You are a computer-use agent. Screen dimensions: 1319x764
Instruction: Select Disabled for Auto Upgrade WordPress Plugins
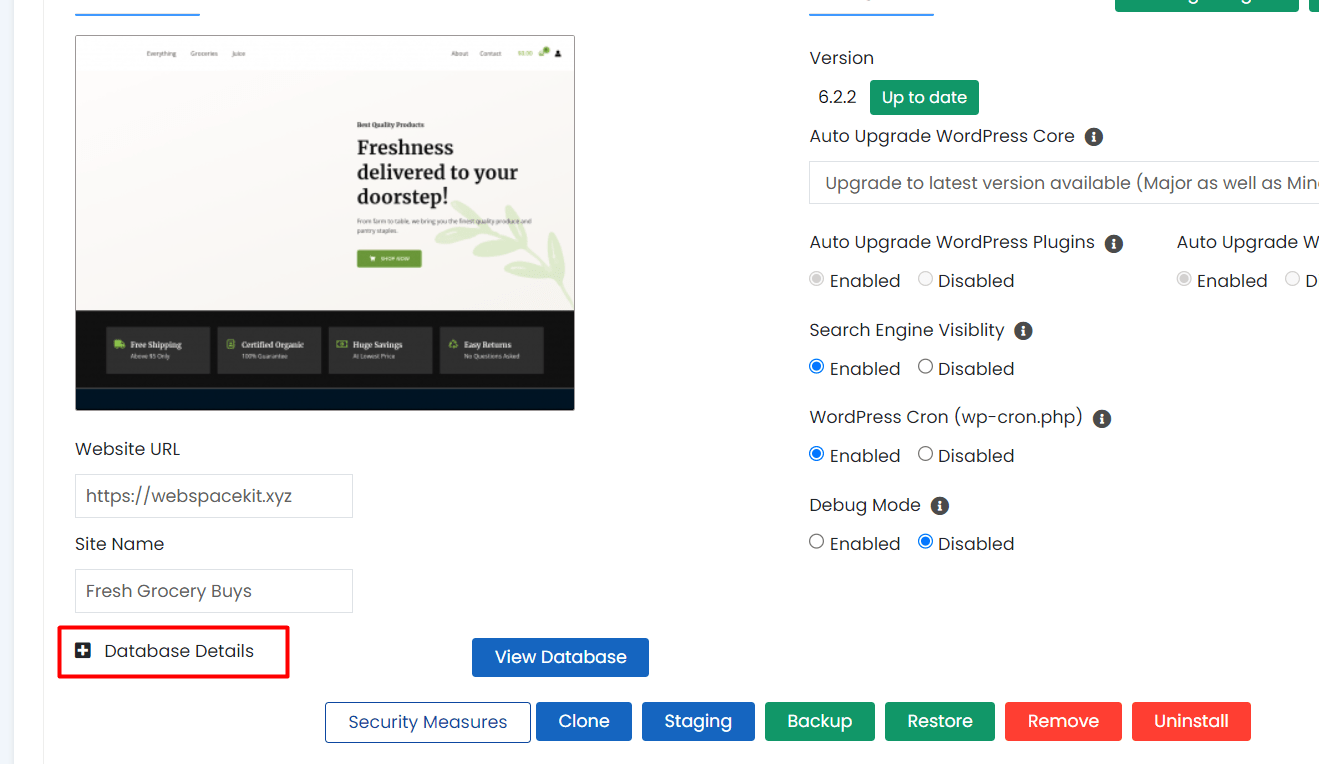coord(926,280)
